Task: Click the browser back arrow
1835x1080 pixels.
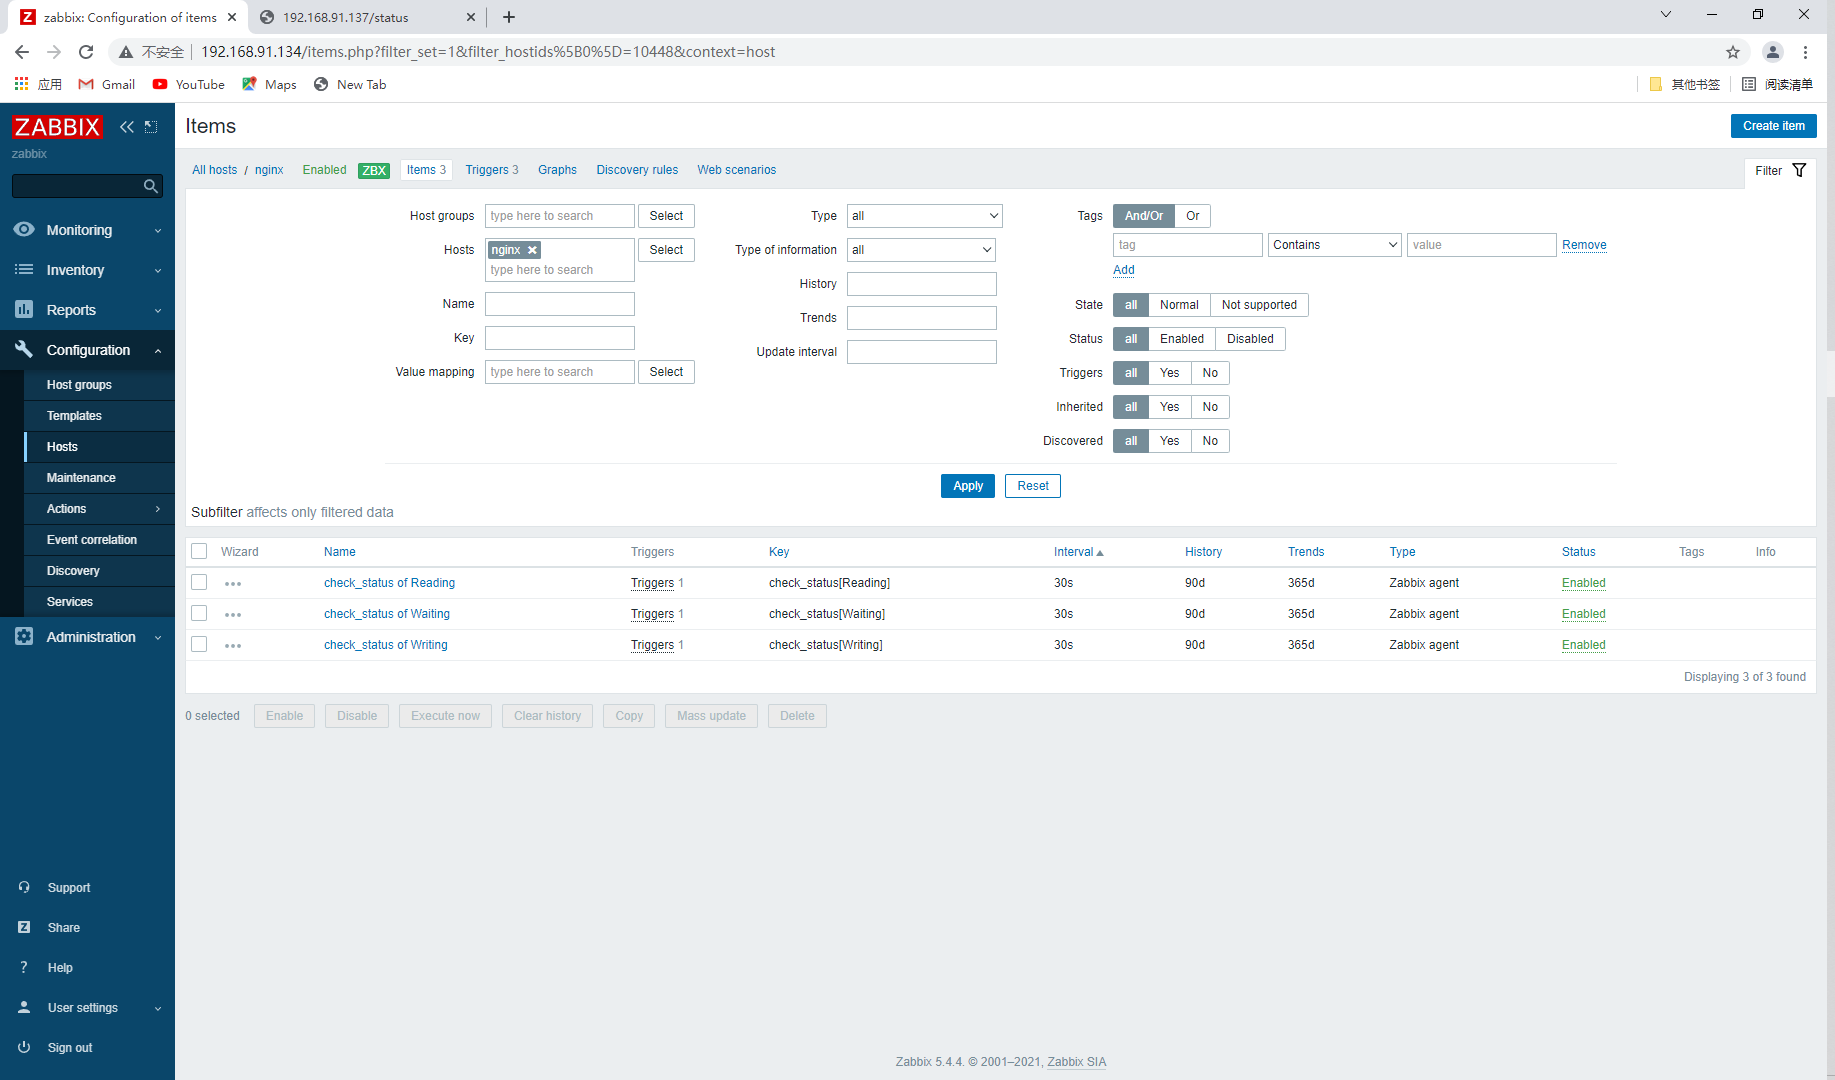Action: coord(22,52)
